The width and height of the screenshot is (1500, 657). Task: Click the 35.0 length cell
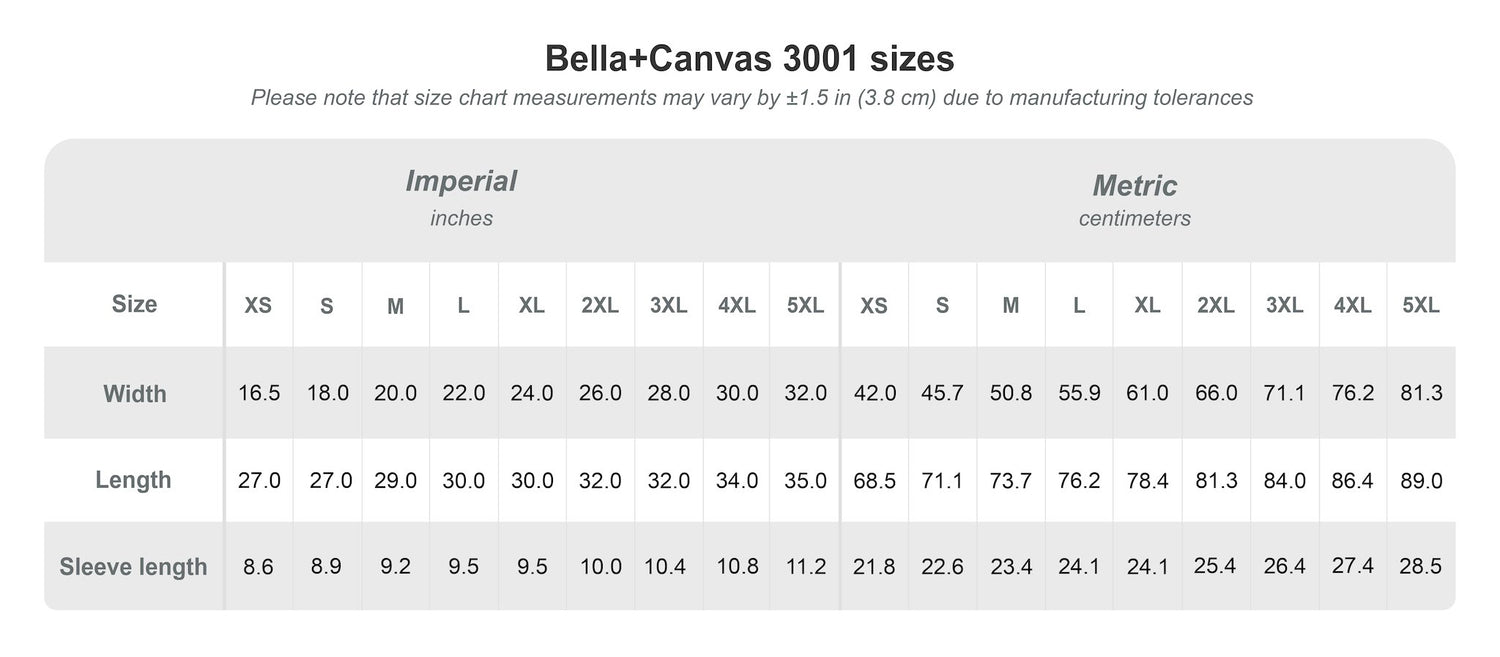(x=805, y=481)
